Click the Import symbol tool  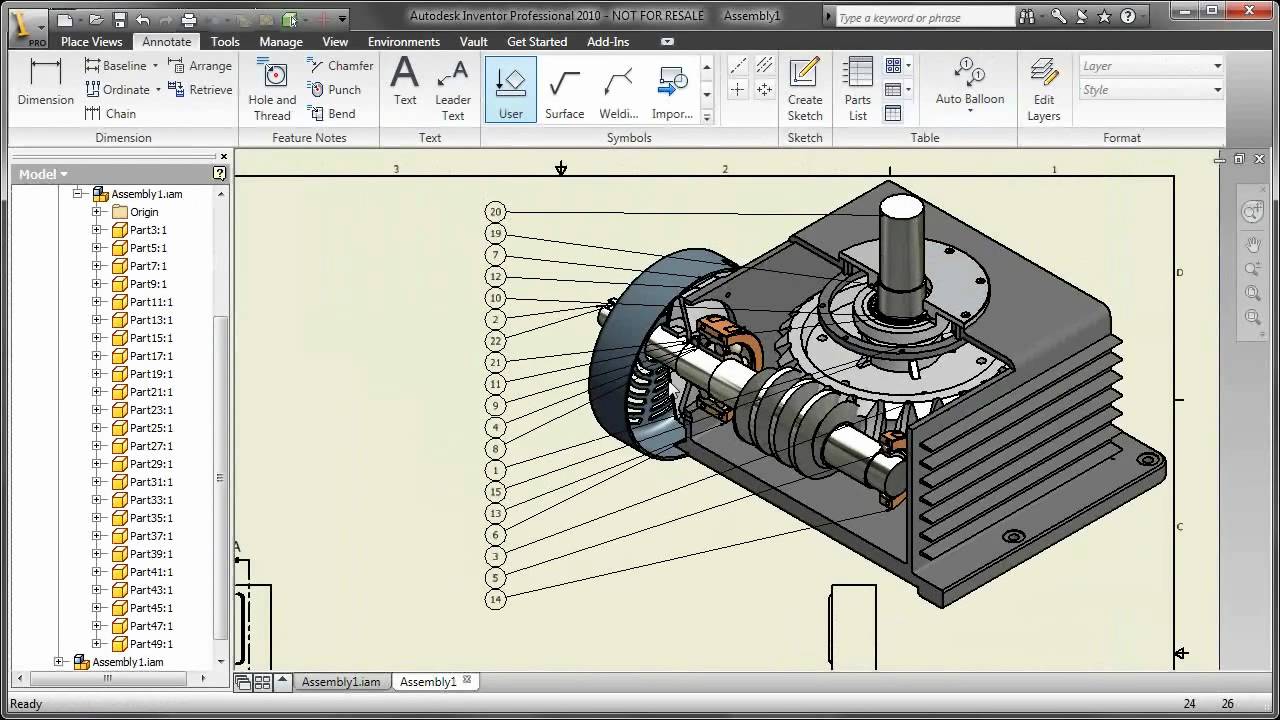pos(672,90)
